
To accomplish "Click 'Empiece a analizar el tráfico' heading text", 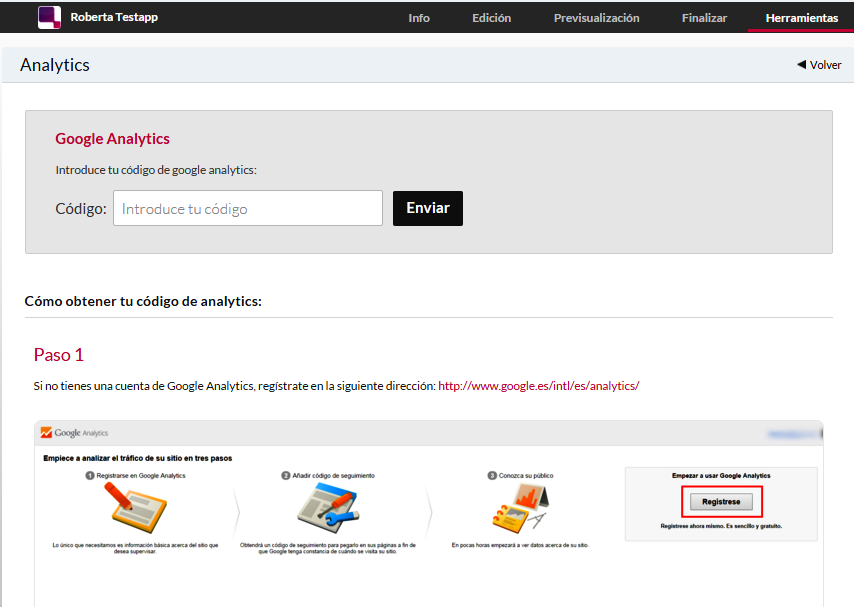I will [x=138, y=458].
